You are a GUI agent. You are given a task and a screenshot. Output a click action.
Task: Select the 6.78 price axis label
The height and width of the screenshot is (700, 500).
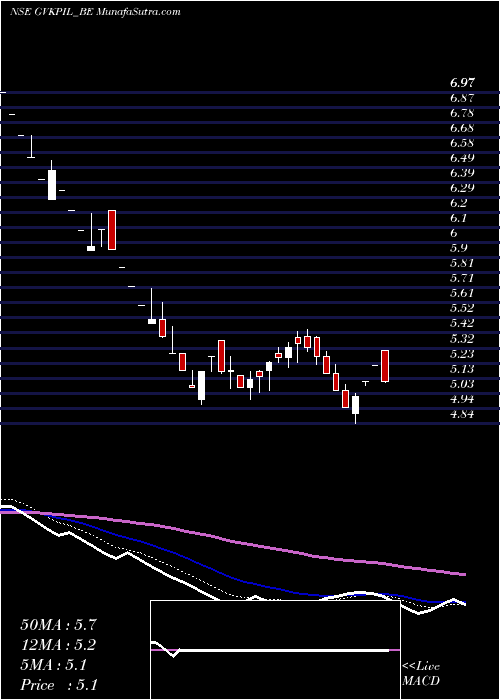click(x=462, y=113)
